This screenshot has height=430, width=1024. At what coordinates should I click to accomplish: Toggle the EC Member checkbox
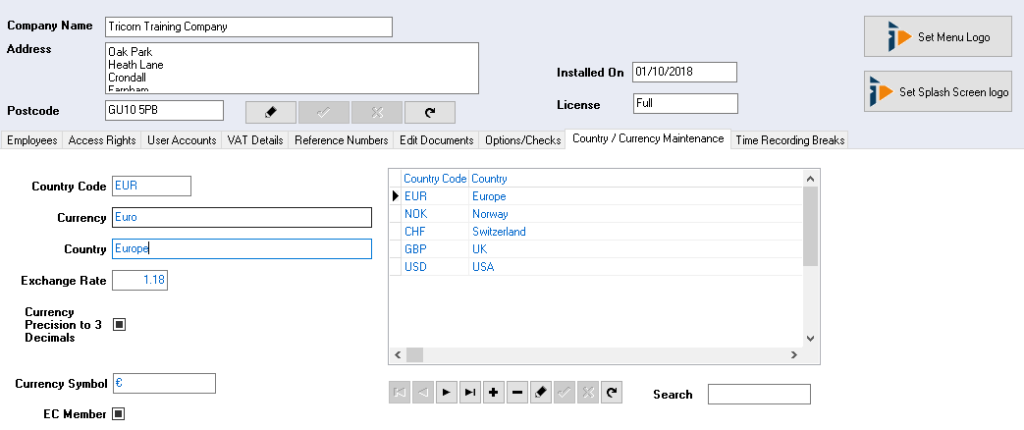coord(118,413)
